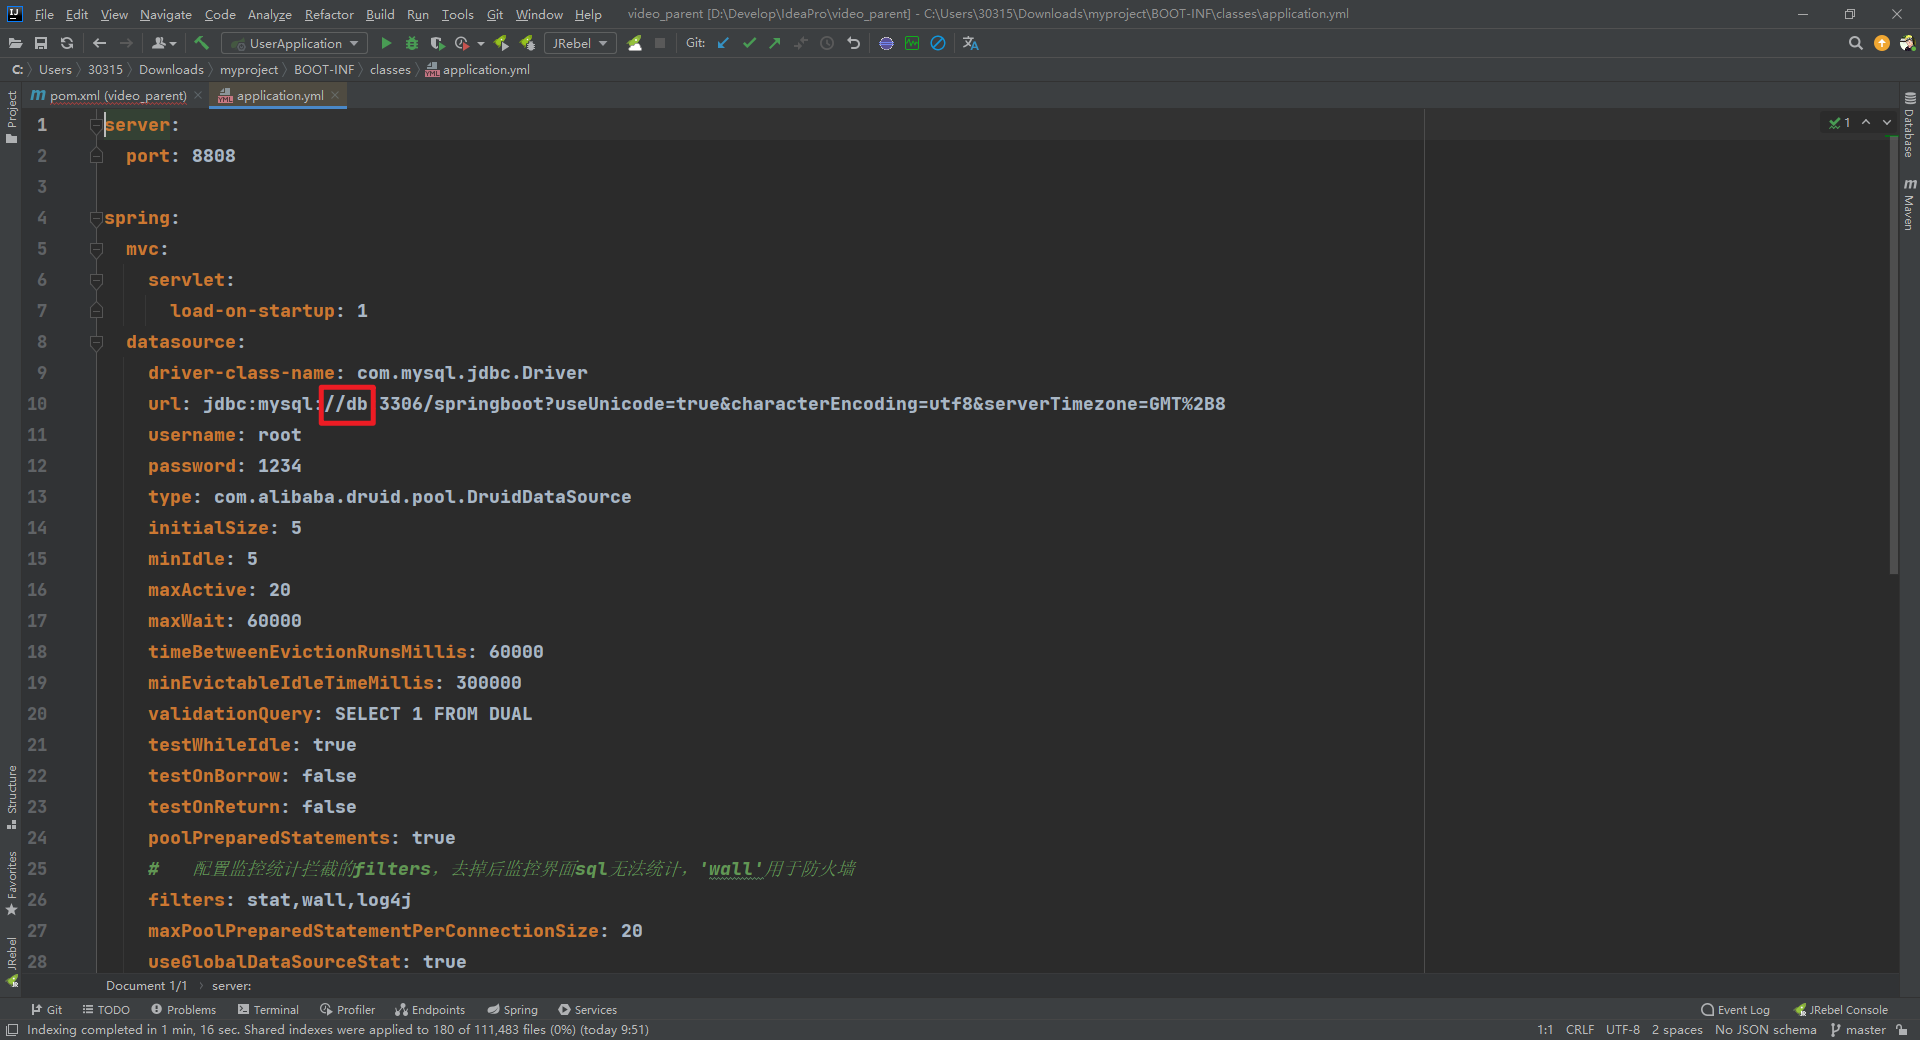Click the Reload from disk icon
This screenshot has width=1920, height=1040.
tap(67, 43)
